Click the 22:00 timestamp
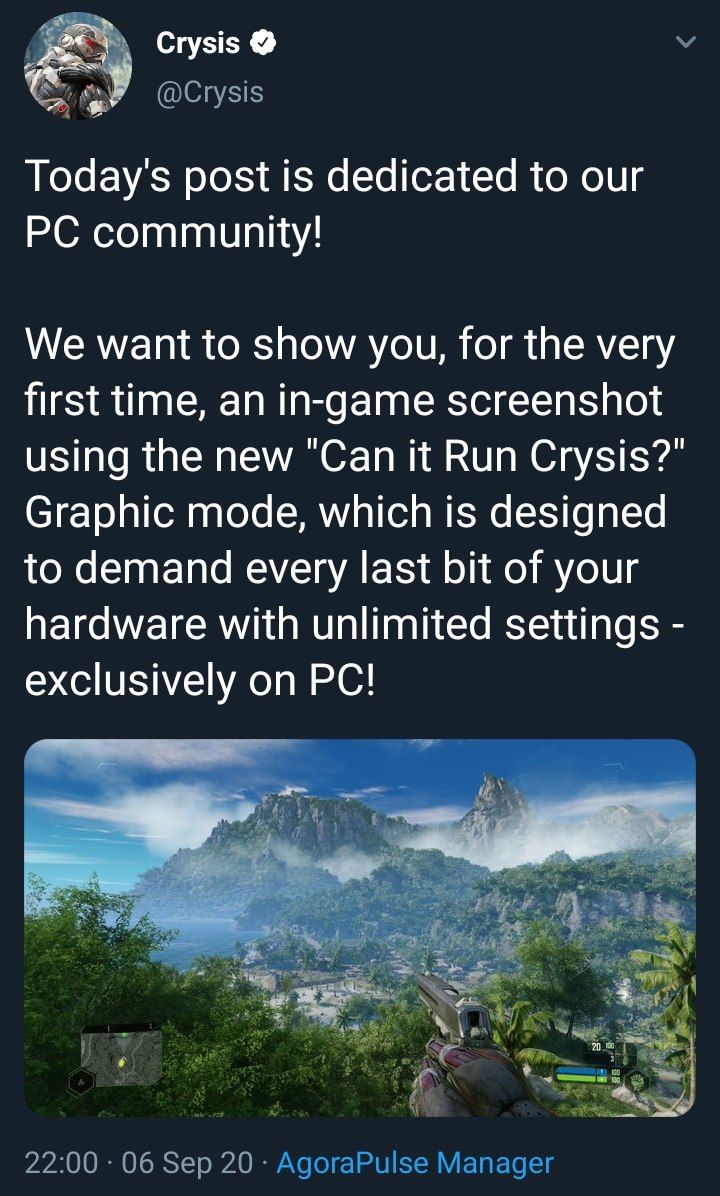This screenshot has width=720, height=1196. click(x=61, y=1162)
